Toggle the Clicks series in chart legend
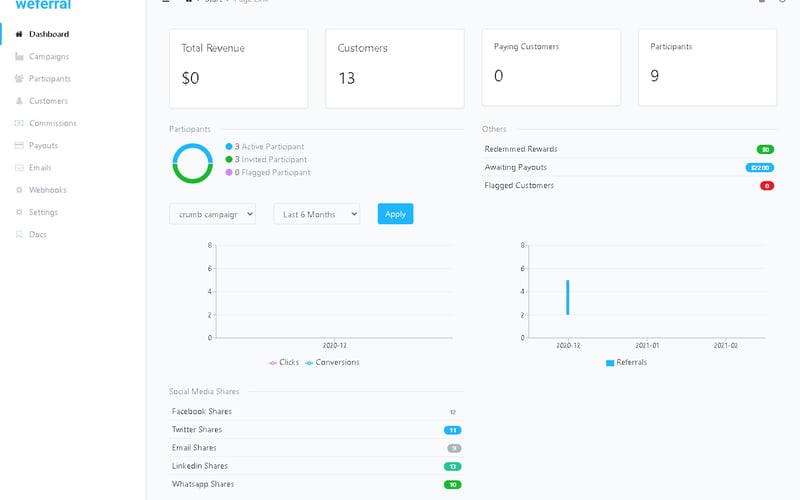Image resolution: width=800 pixels, height=500 pixels. point(284,362)
